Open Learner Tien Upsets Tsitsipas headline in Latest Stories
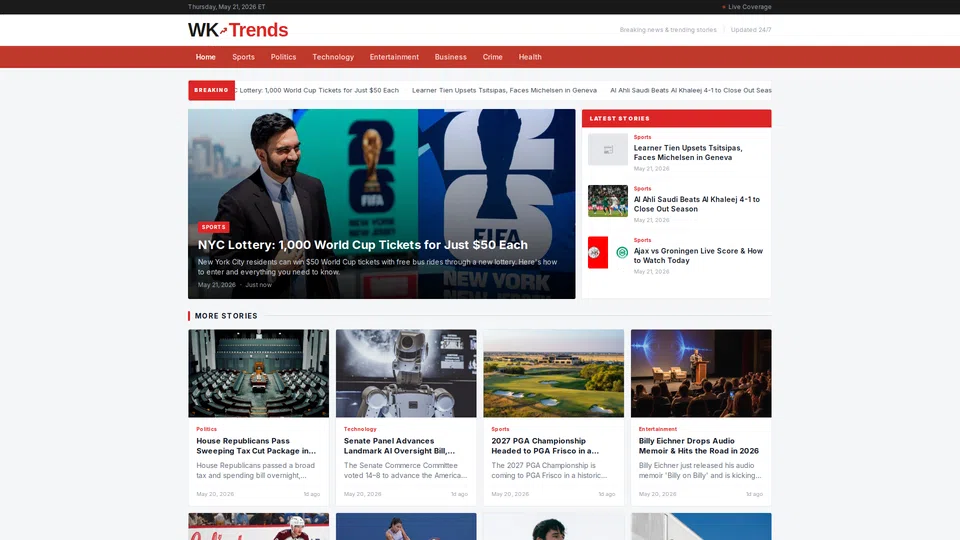This screenshot has width=960, height=540. tap(688, 152)
